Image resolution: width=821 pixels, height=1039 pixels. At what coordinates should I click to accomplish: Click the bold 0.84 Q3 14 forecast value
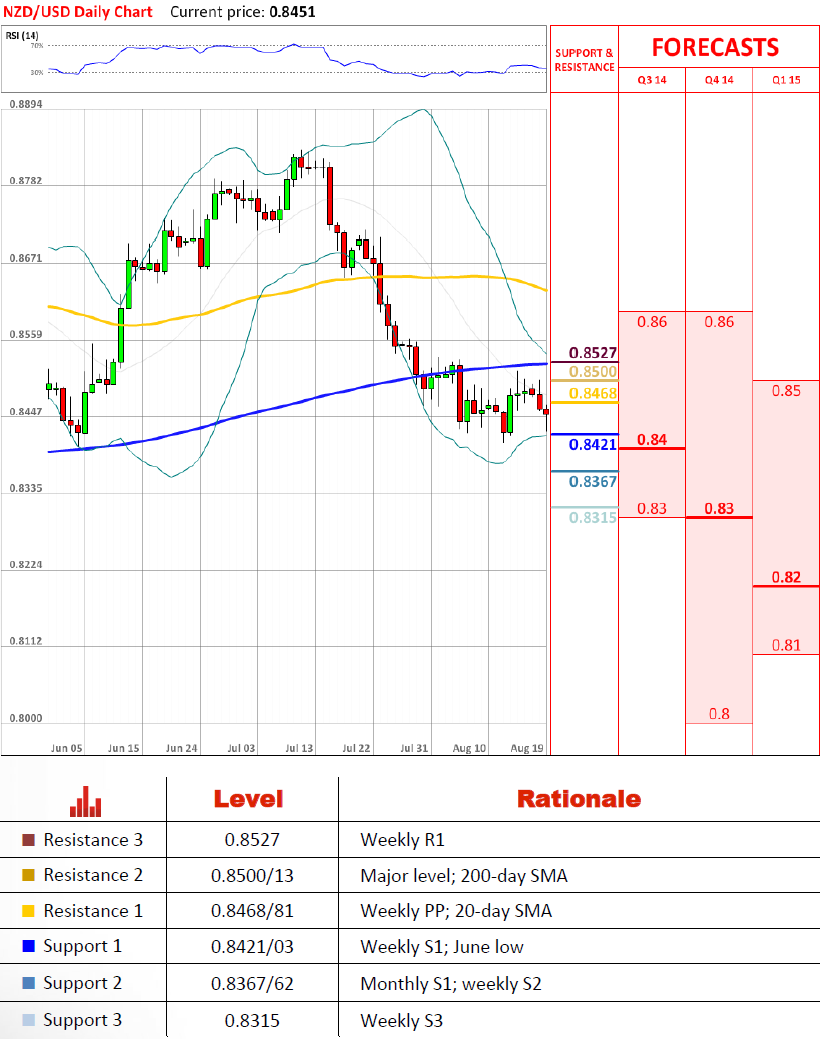pyautogui.click(x=652, y=440)
